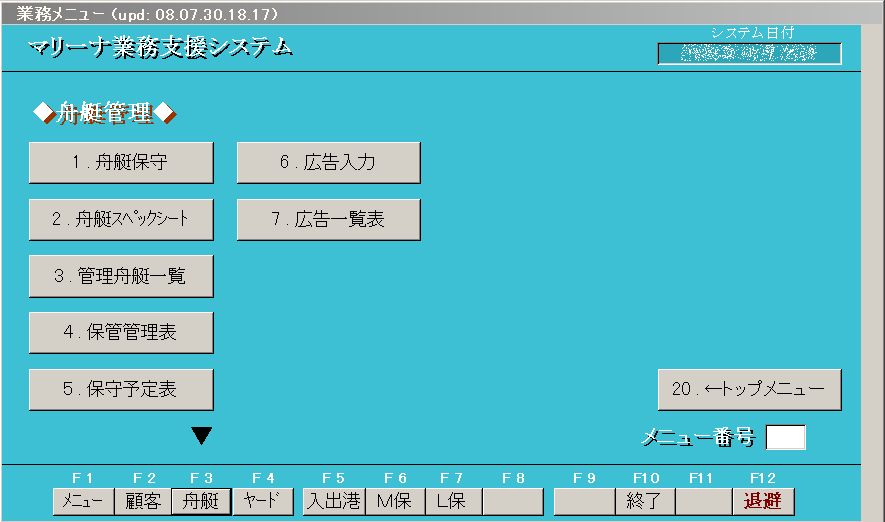Switch to F2 顧客 section

tap(143, 501)
